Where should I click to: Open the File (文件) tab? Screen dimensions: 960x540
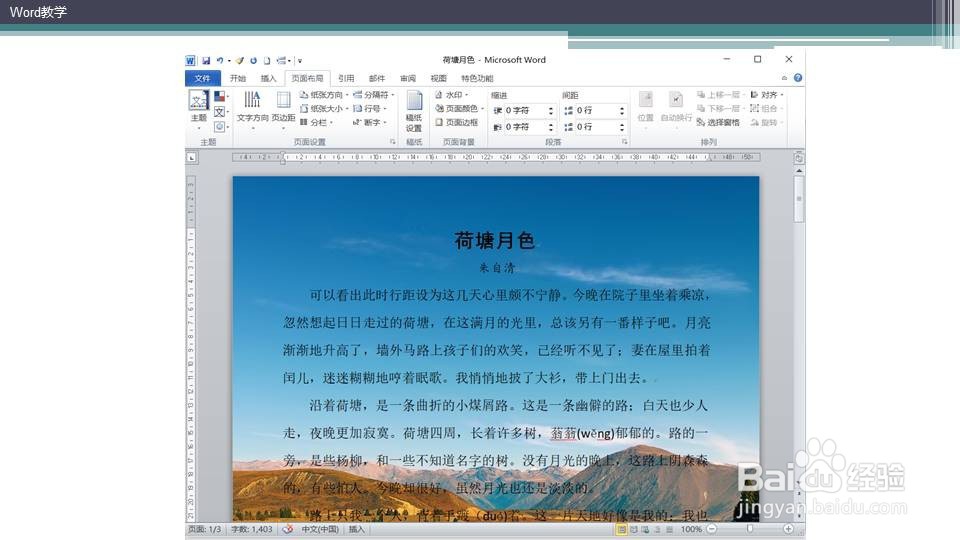pos(203,78)
